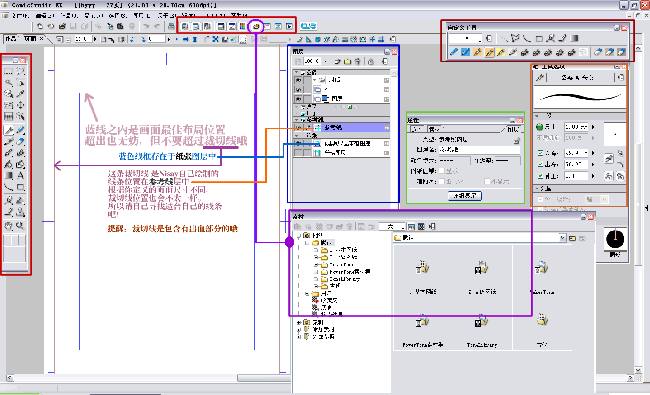The width and height of the screenshot is (650, 395).
Task: Click the black circular color indicator
Action: 615,239
